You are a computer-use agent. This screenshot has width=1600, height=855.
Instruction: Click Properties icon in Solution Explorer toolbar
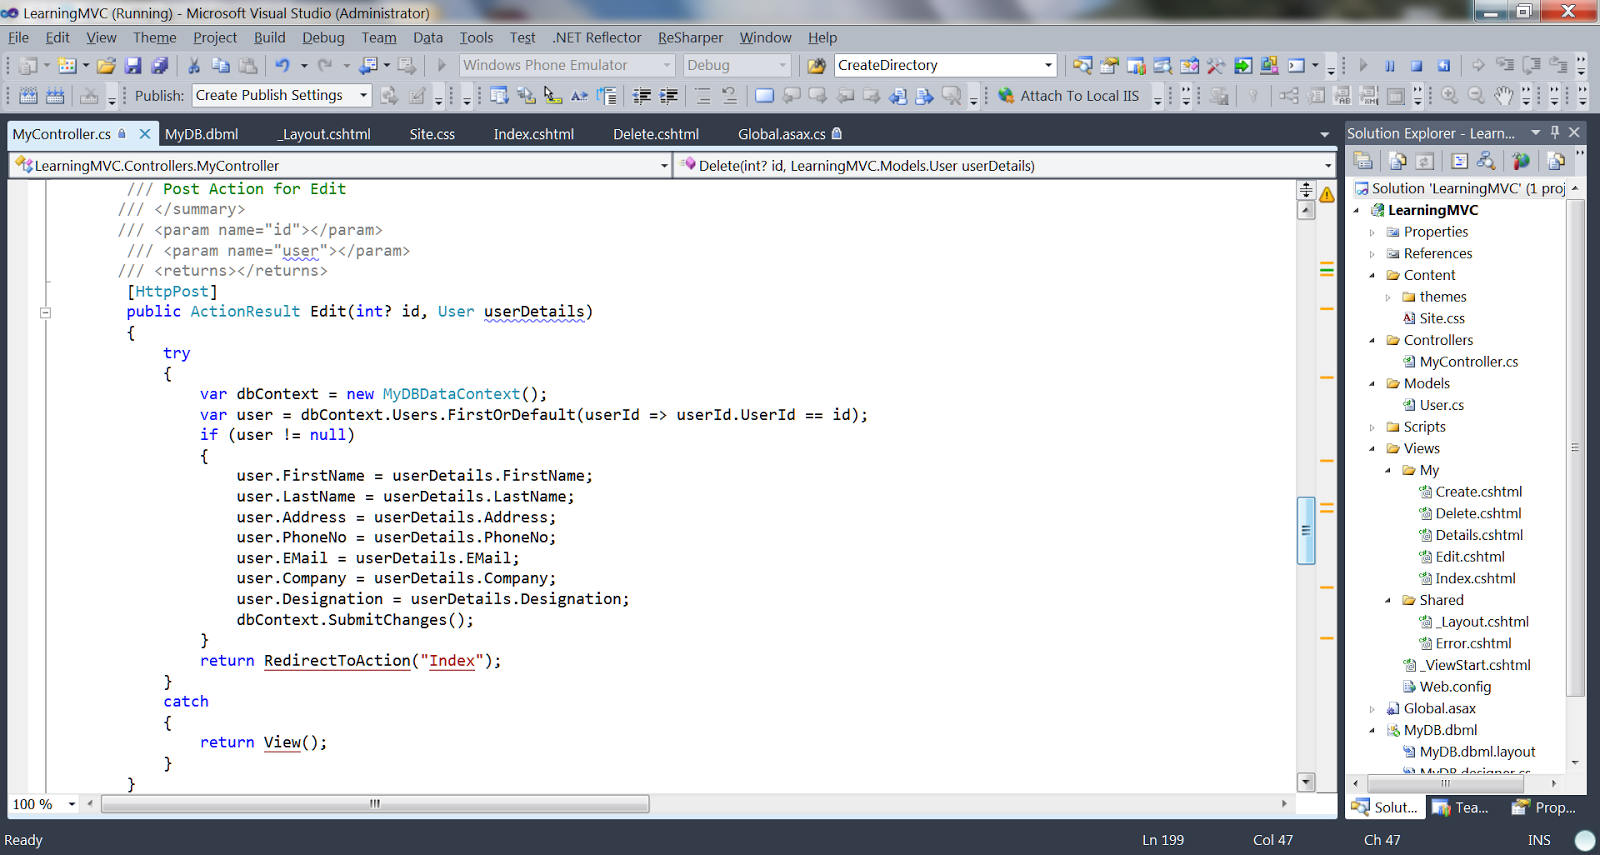click(x=1362, y=160)
